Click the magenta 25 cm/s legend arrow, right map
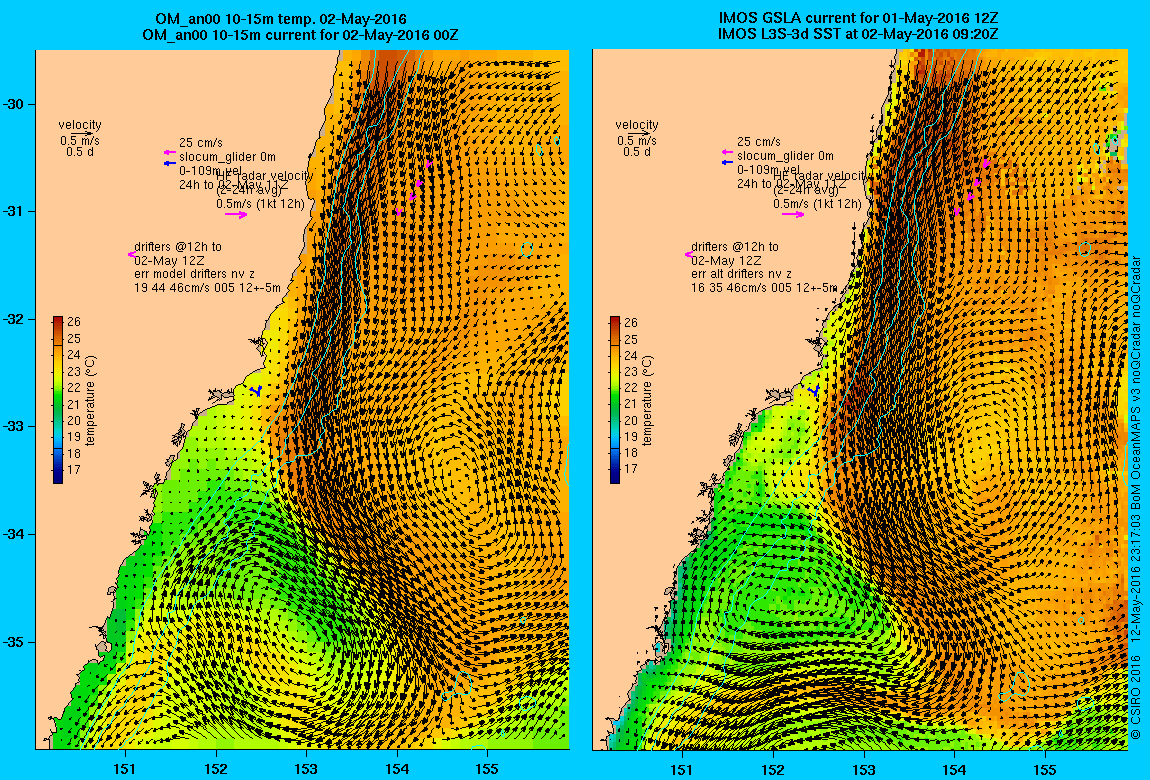Viewport: 1150px width, 780px height. pyautogui.click(x=727, y=152)
